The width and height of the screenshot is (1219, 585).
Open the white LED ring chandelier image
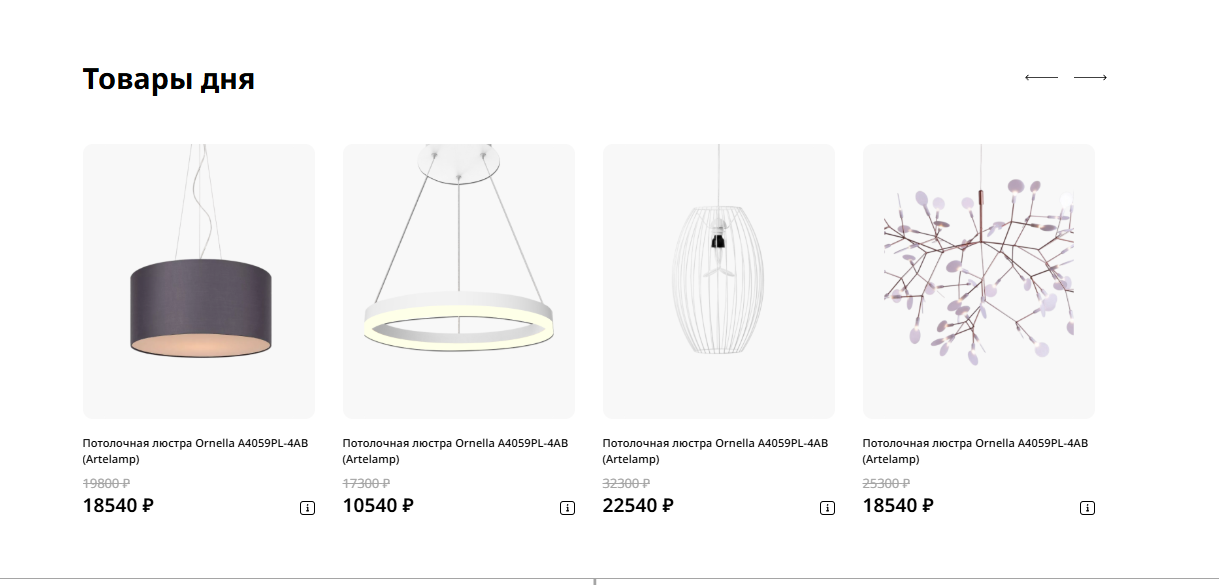pos(459,281)
